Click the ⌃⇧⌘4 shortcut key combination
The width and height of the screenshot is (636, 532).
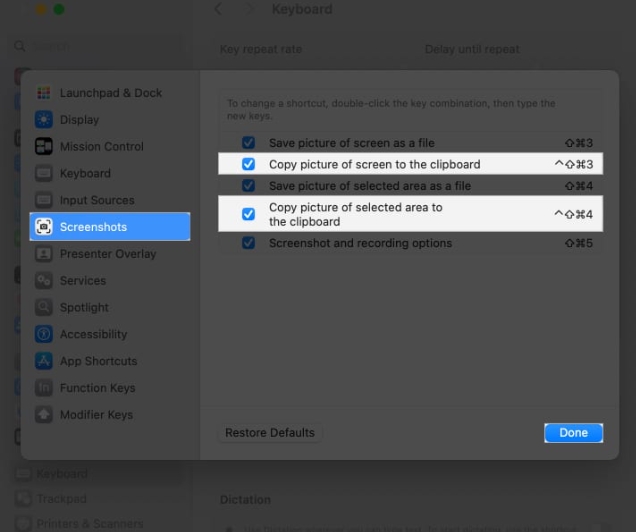coord(573,215)
